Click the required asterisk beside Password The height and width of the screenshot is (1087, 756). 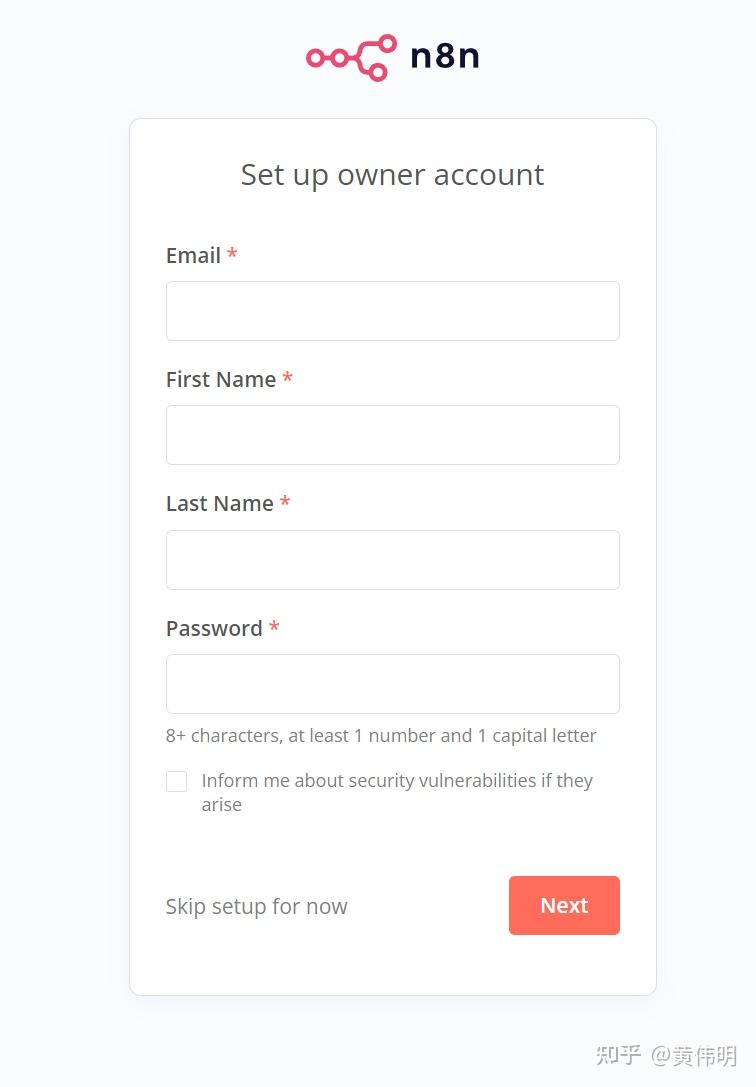[274, 628]
